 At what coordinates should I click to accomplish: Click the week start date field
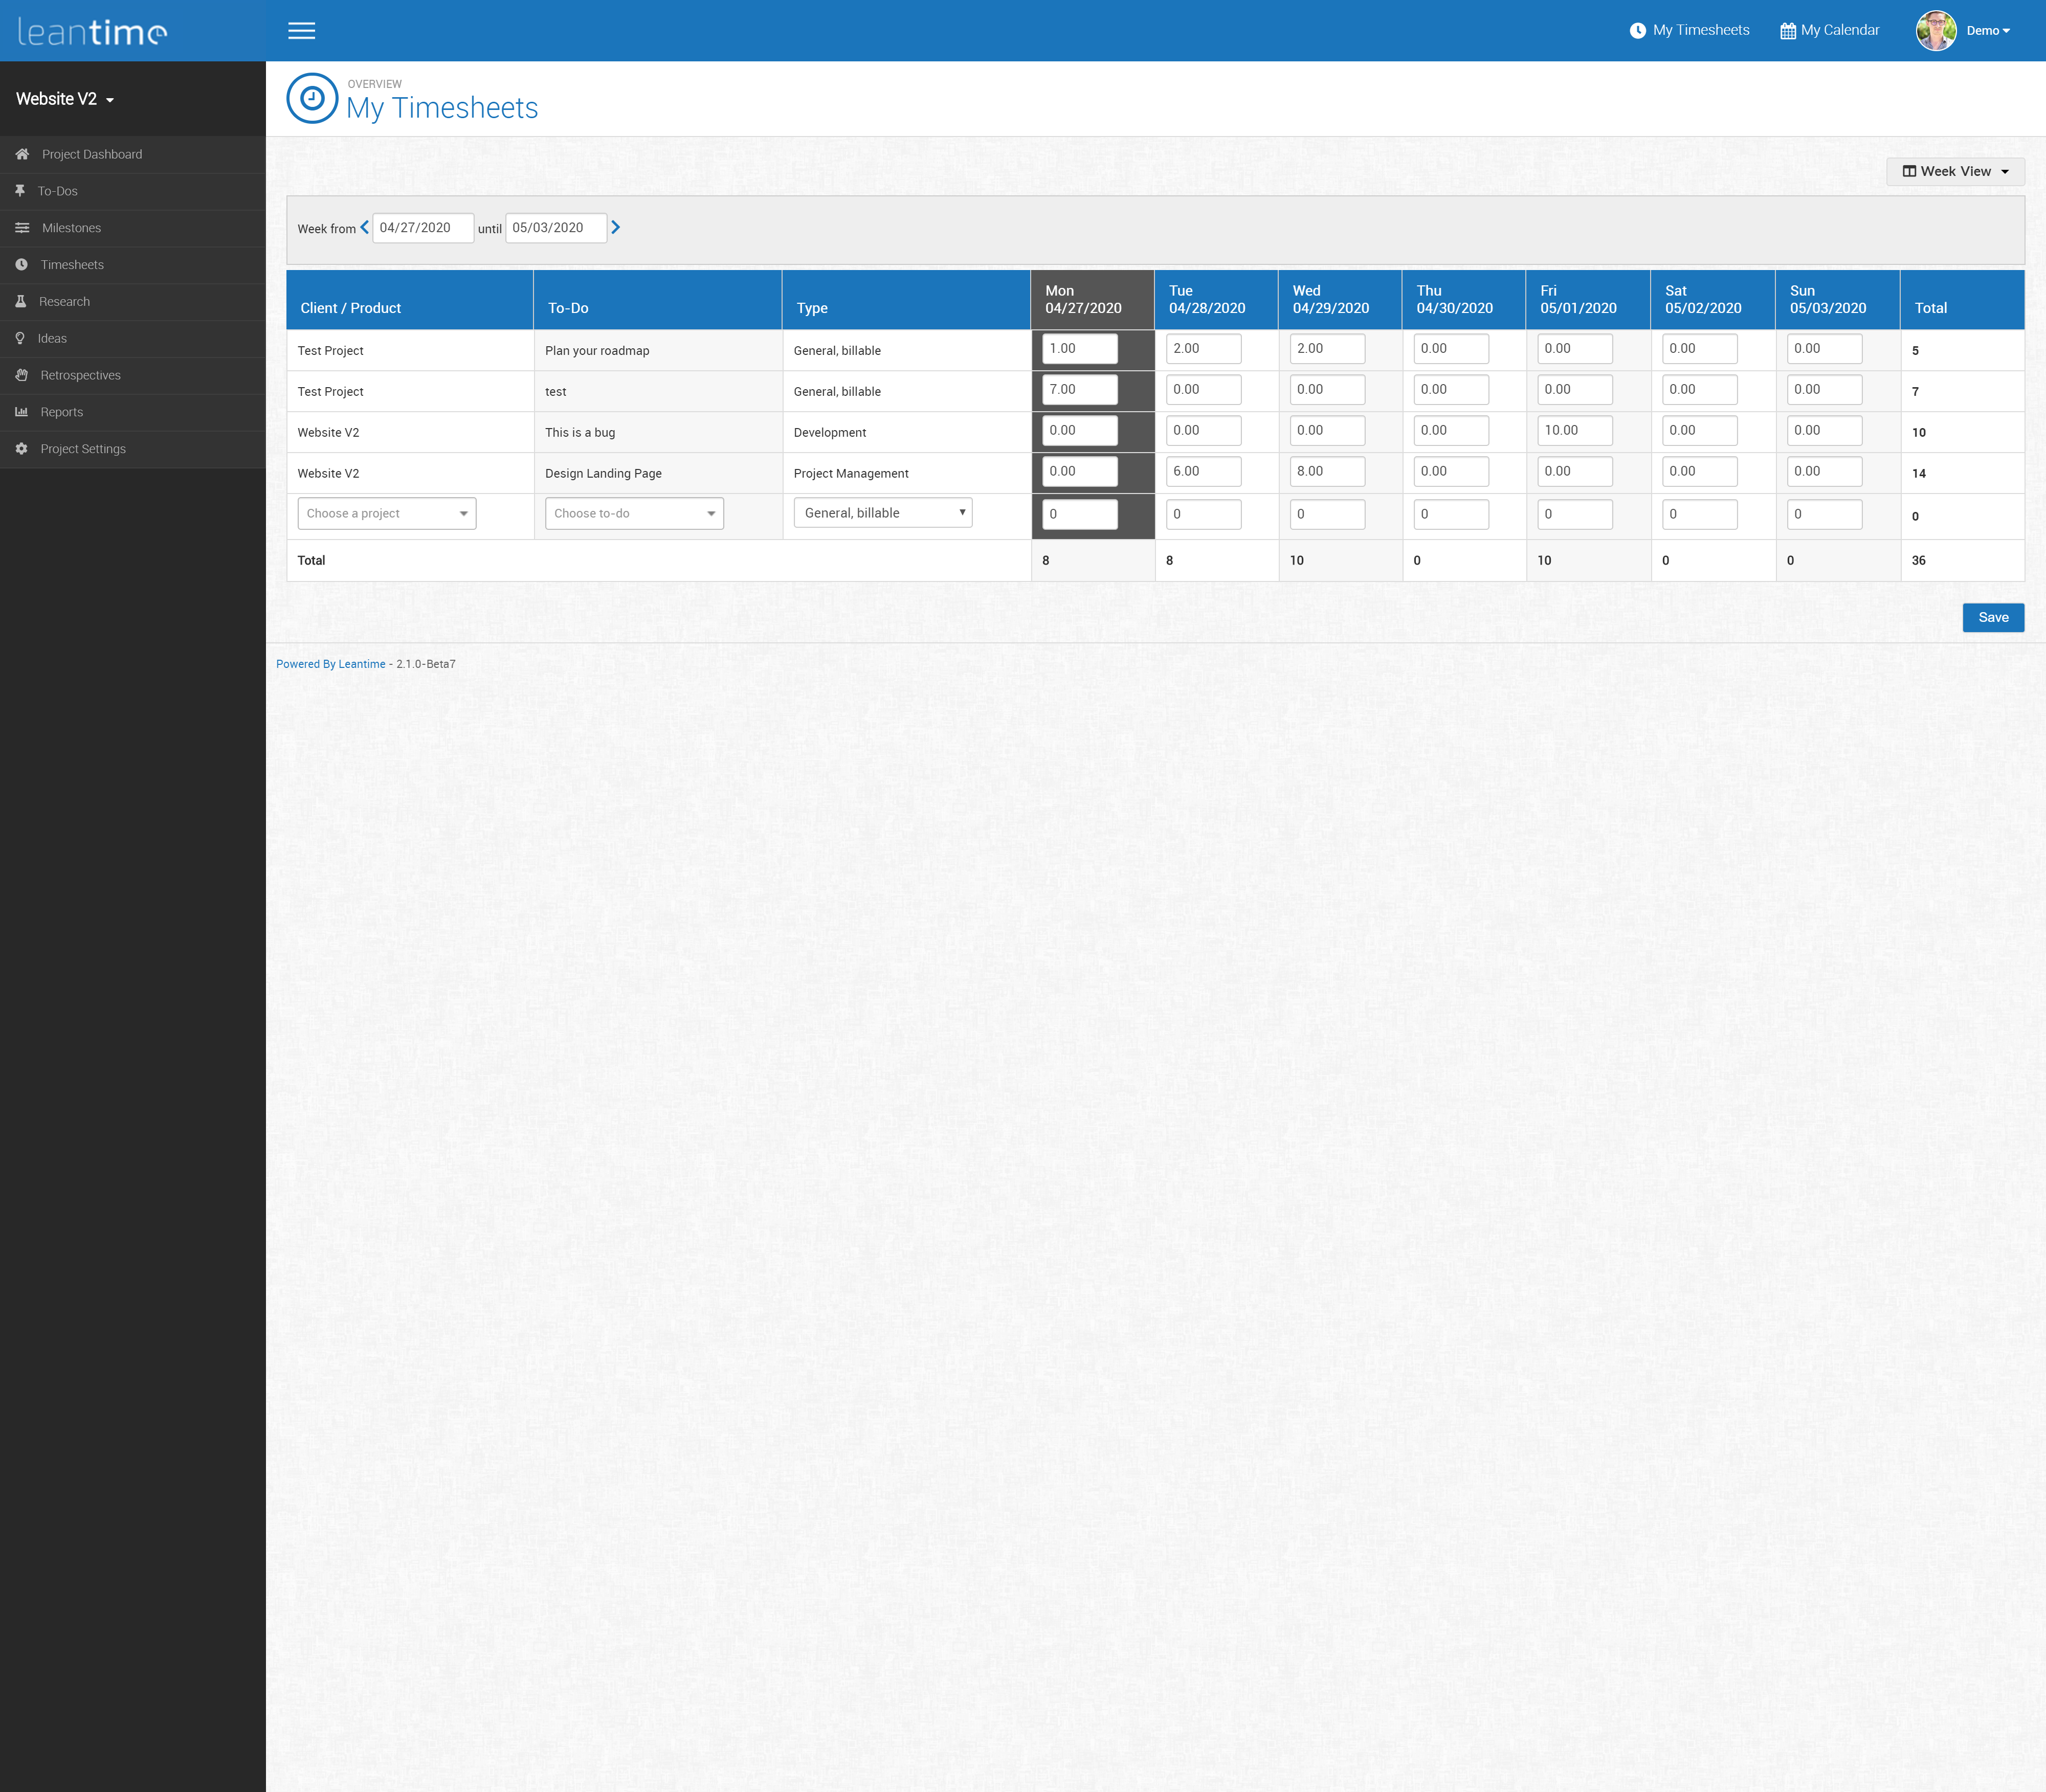click(x=422, y=228)
